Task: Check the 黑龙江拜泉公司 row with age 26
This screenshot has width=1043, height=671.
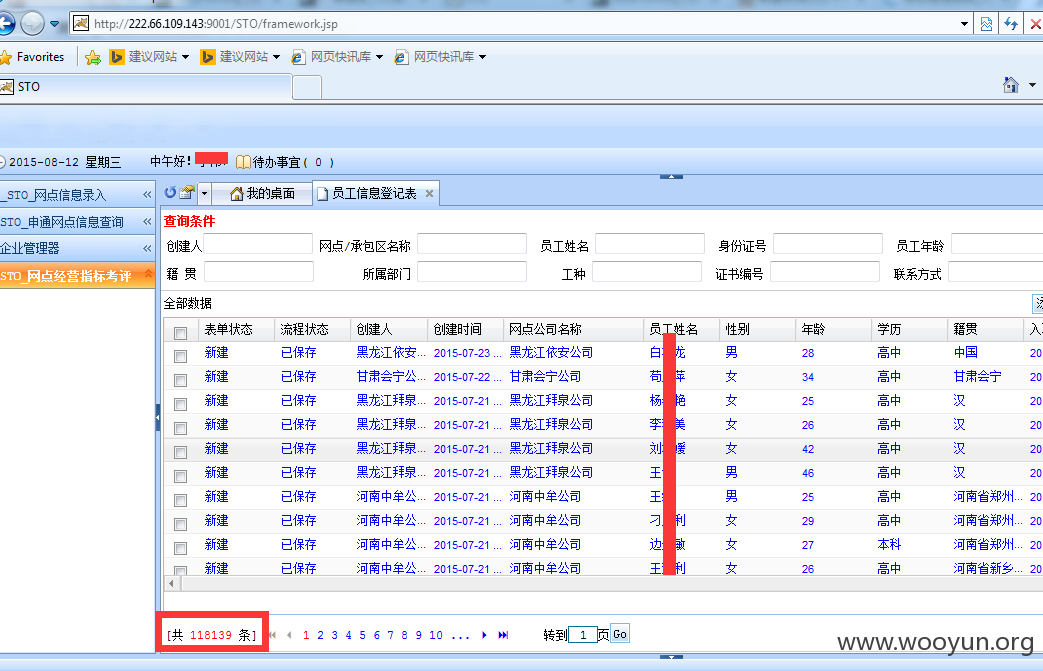Action: tap(180, 428)
